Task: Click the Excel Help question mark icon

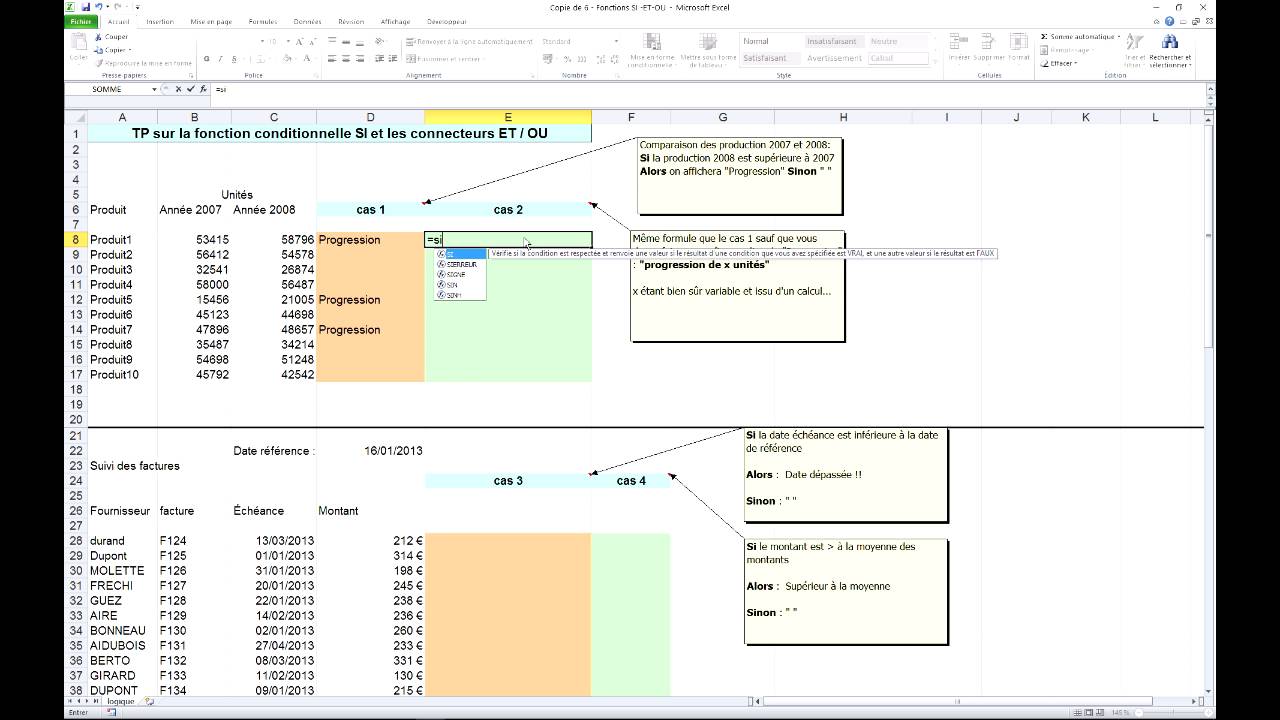Action: pos(1169,21)
